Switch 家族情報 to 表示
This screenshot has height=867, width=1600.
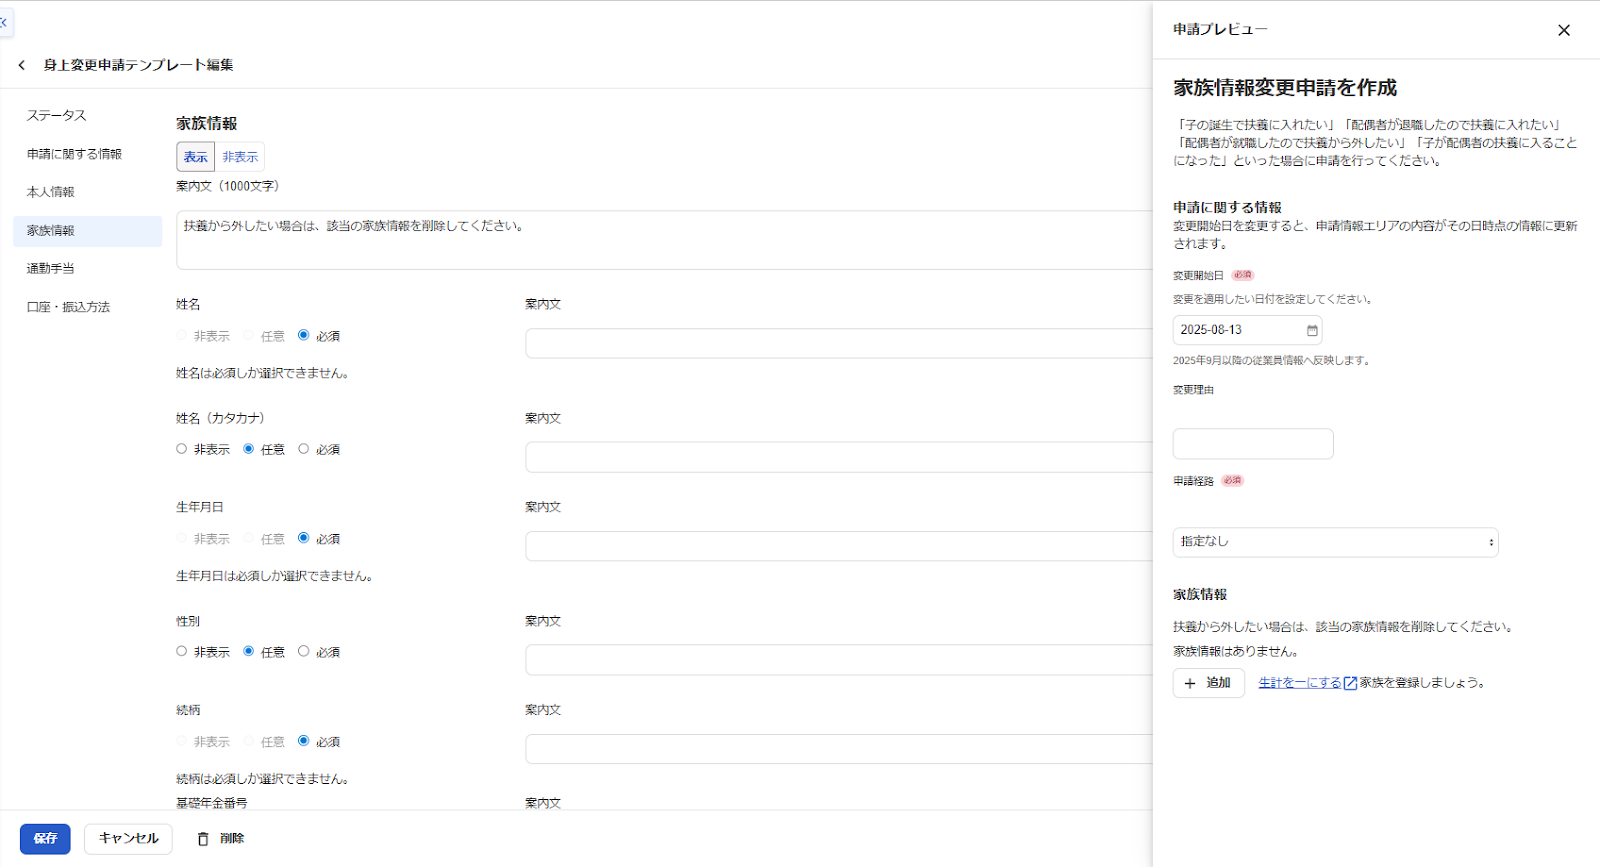pos(196,157)
